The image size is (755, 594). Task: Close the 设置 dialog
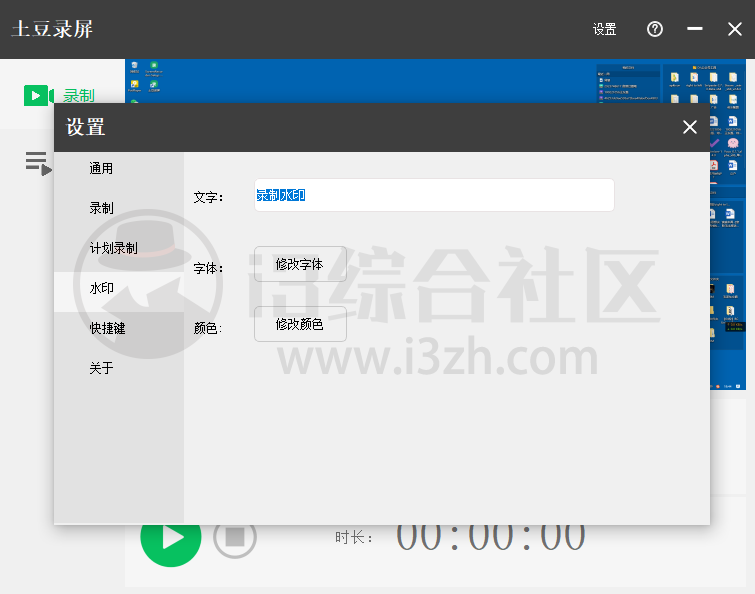point(690,127)
